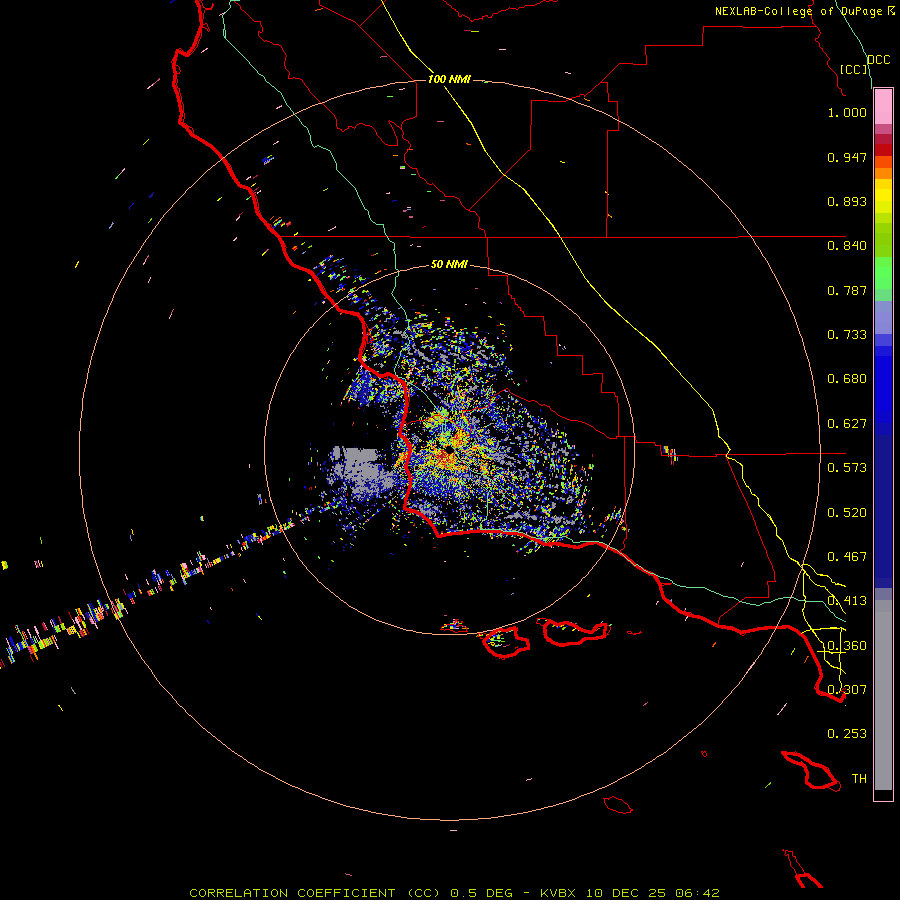
Task: Click the large gray echo patch offshore
Action: tap(362, 471)
